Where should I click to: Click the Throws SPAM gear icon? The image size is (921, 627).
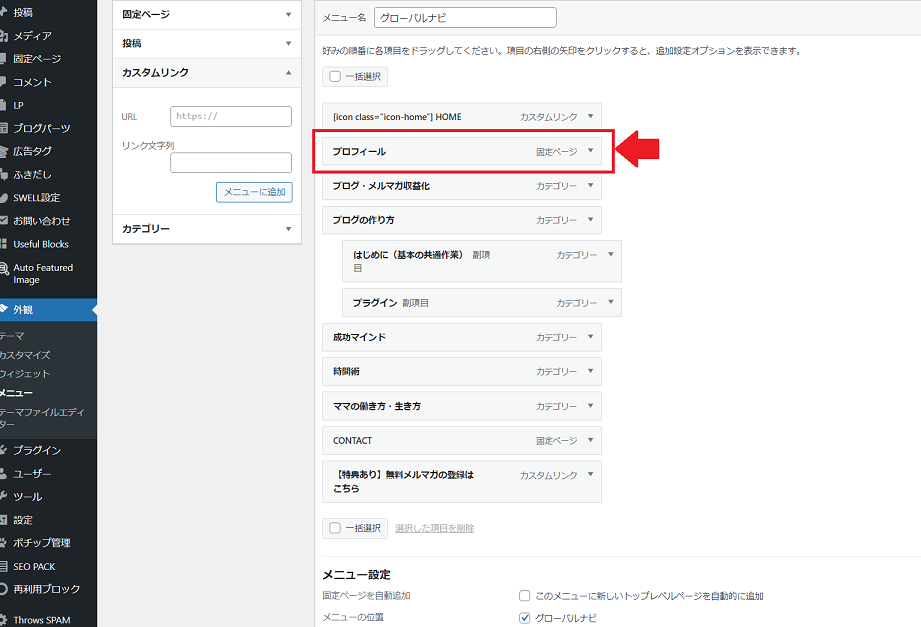[x=4, y=620]
